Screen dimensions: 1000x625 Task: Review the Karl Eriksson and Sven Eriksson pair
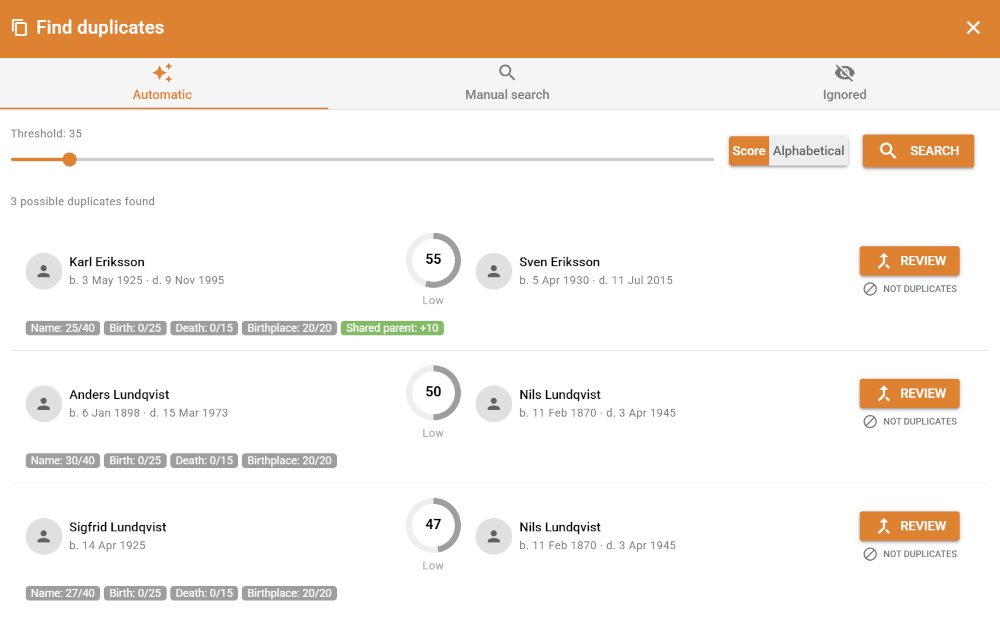(x=909, y=261)
